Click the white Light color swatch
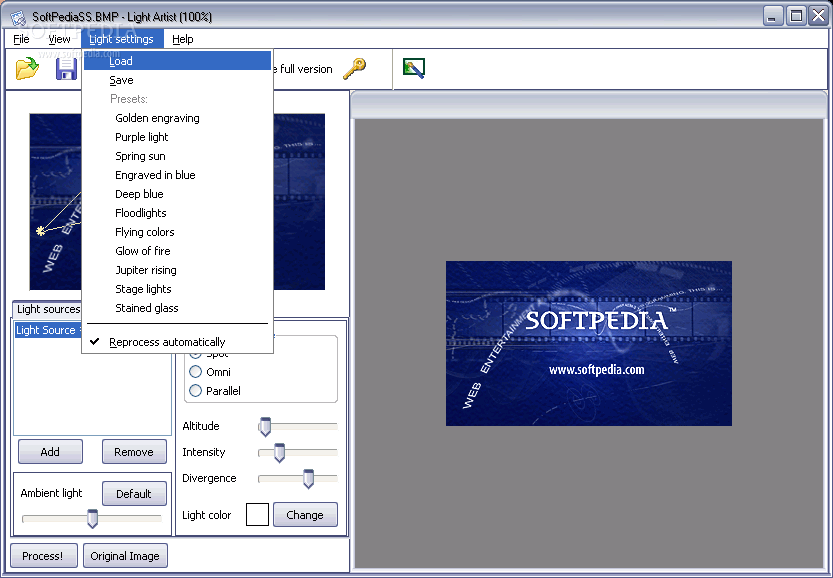The image size is (833, 578). (257, 515)
